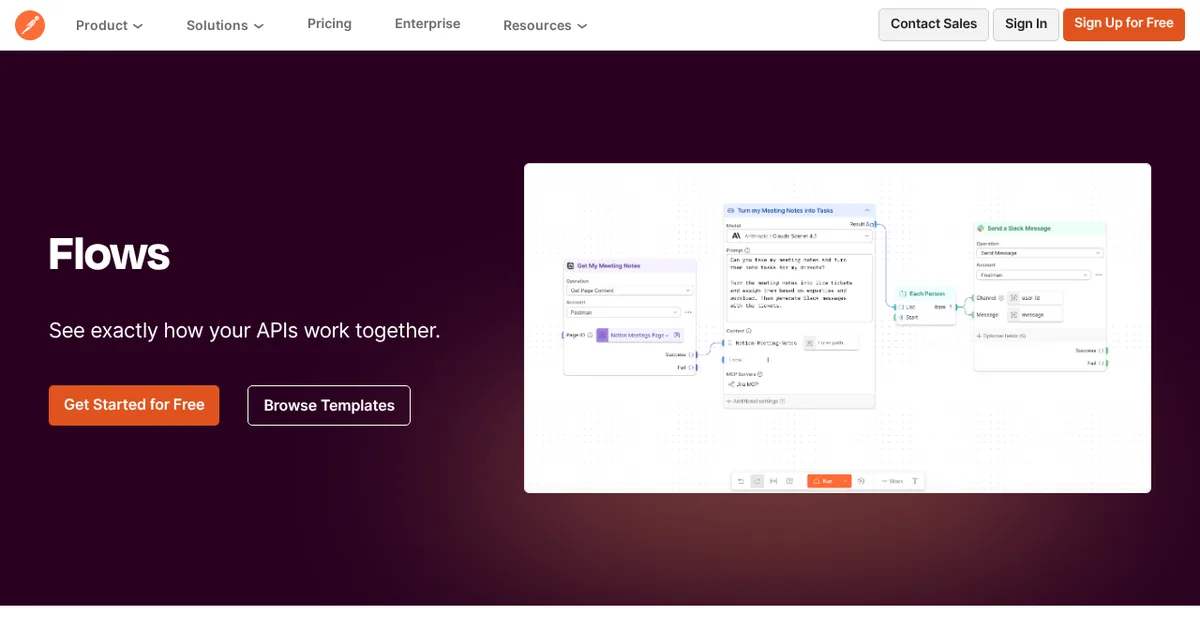Click the three-dot icon in Send a Slack Message
The height and width of the screenshot is (630, 1200).
[x=1098, y=275]
